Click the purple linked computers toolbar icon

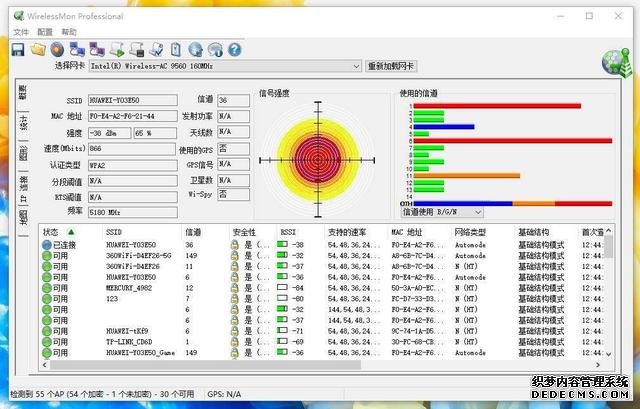[x=97, y=49]
